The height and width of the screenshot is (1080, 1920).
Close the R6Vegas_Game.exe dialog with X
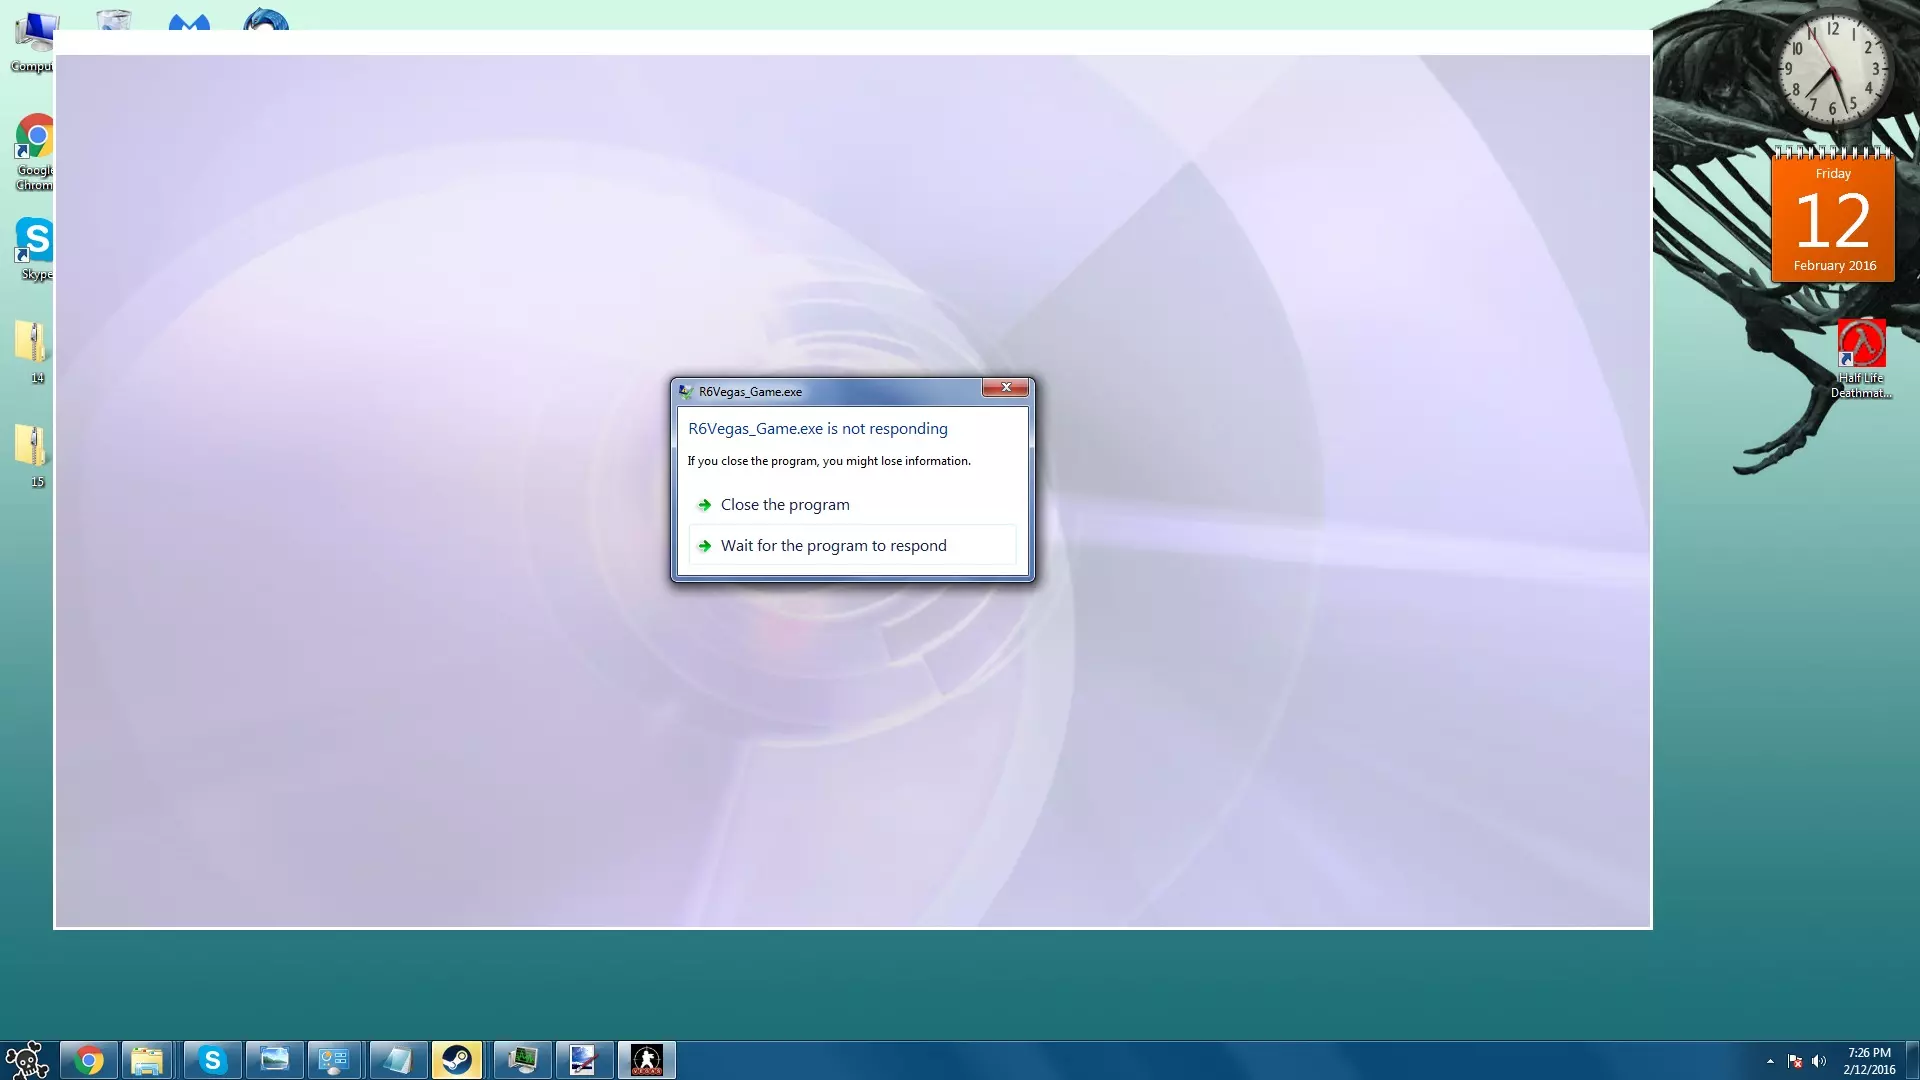[x=1005, y=388]
